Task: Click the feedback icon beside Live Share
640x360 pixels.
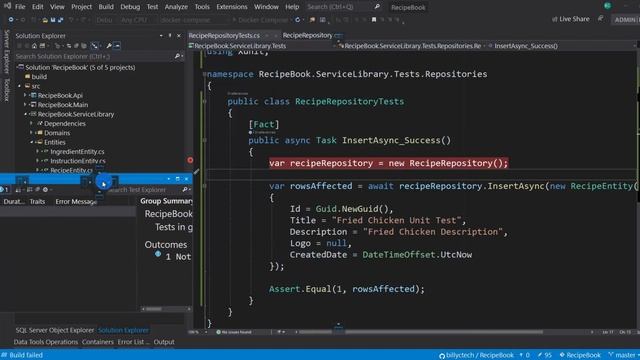Action: (x=601, y=19)
